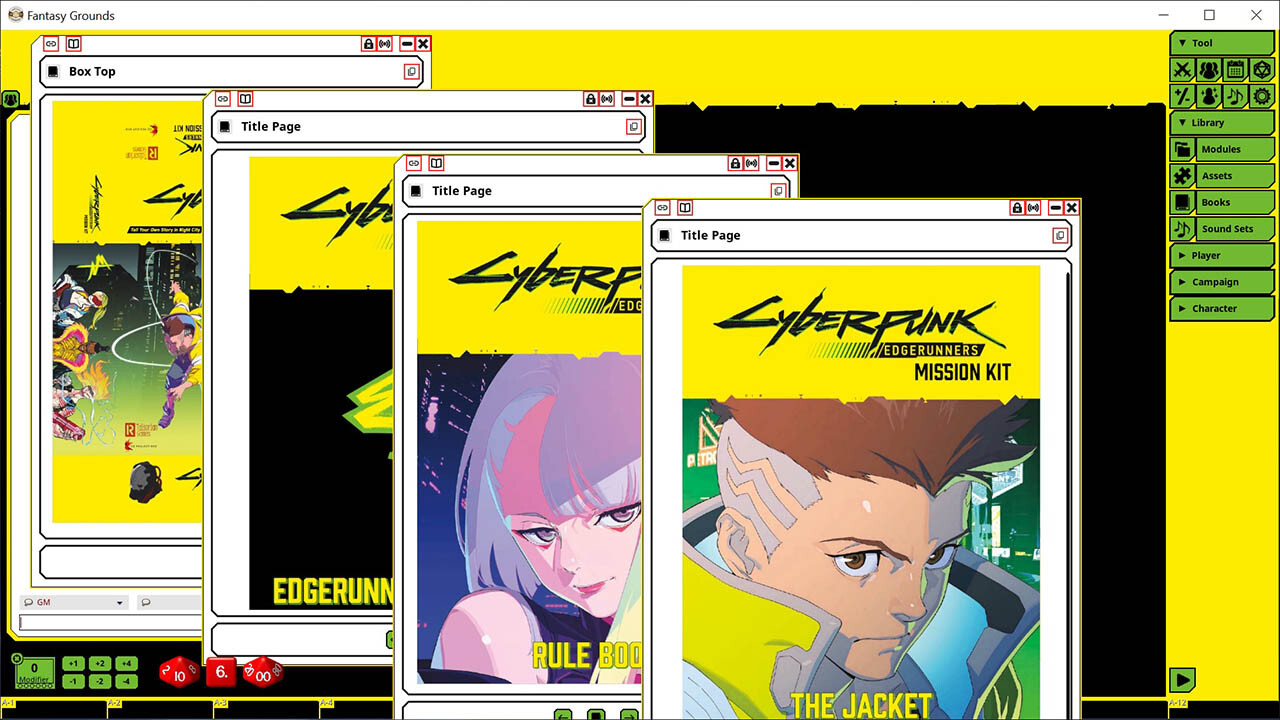The width and height of the screenshot is (1280, 720).
Task: Open the Effects tool icon beside Modifiers
Action: (1208, 96)
